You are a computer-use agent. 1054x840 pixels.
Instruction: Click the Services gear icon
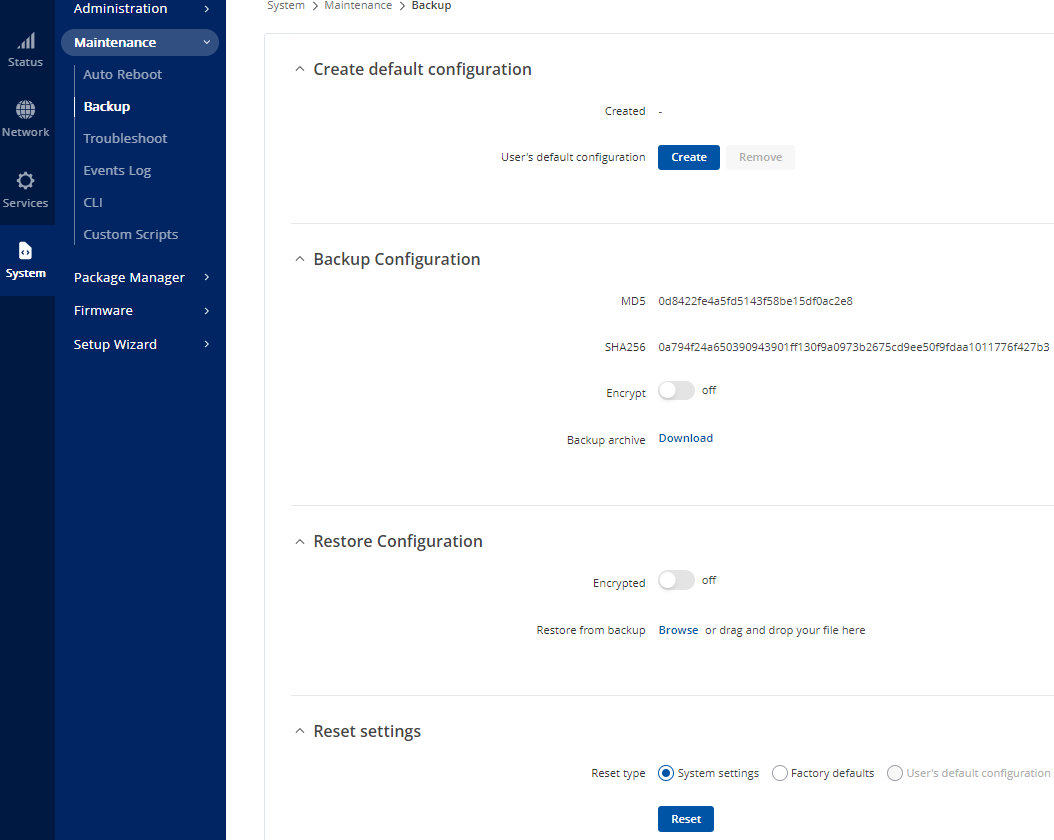tap(26, 188)
